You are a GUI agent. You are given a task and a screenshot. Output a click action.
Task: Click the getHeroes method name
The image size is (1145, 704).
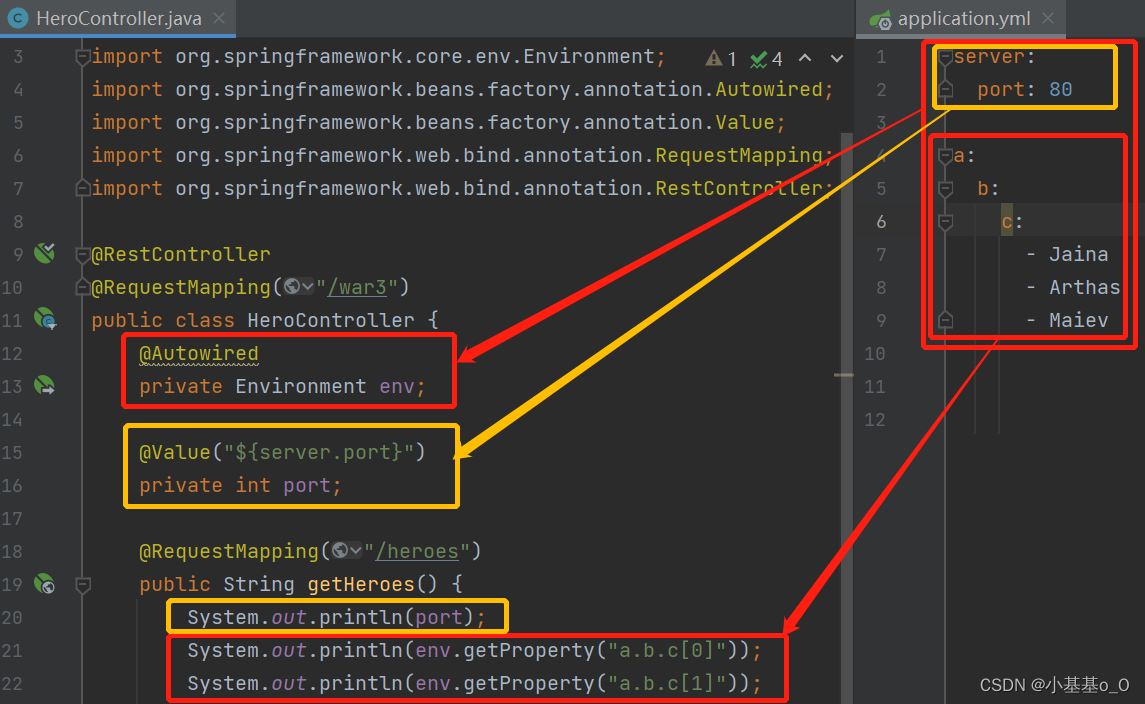(x=361, y=584)
